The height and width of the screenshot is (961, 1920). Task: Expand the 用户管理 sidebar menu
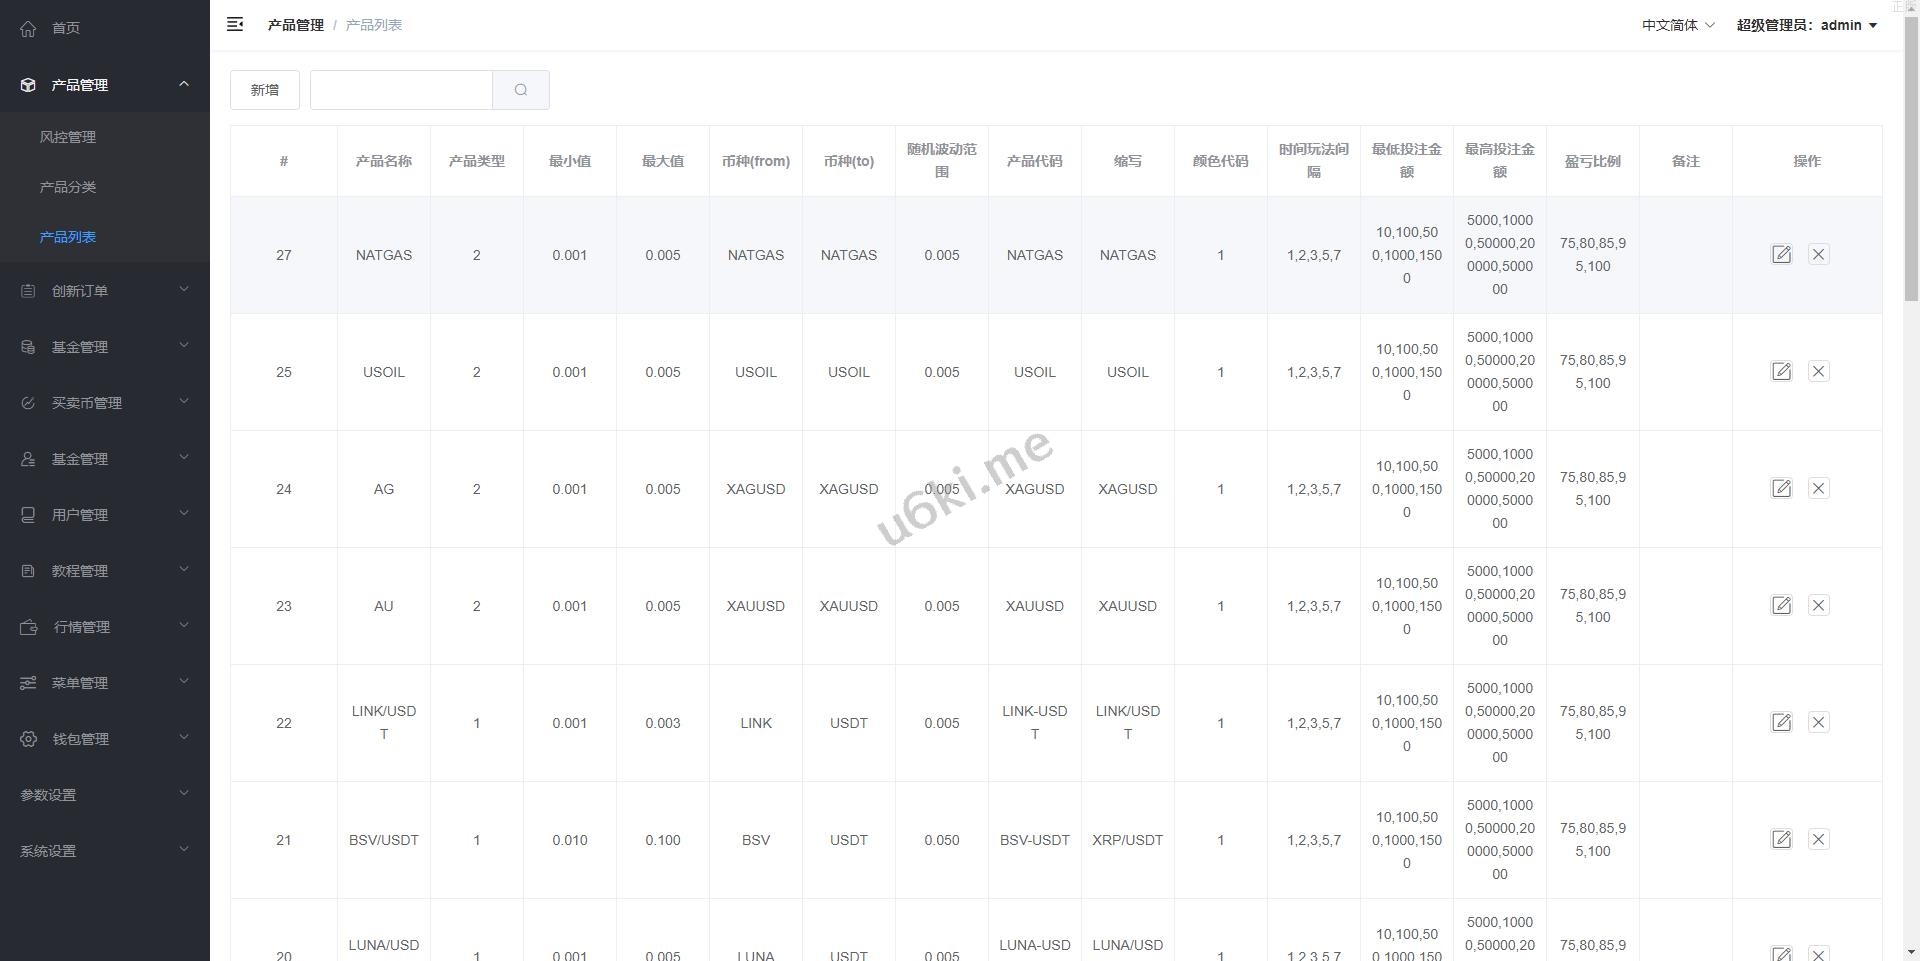(x=104, y=515)
